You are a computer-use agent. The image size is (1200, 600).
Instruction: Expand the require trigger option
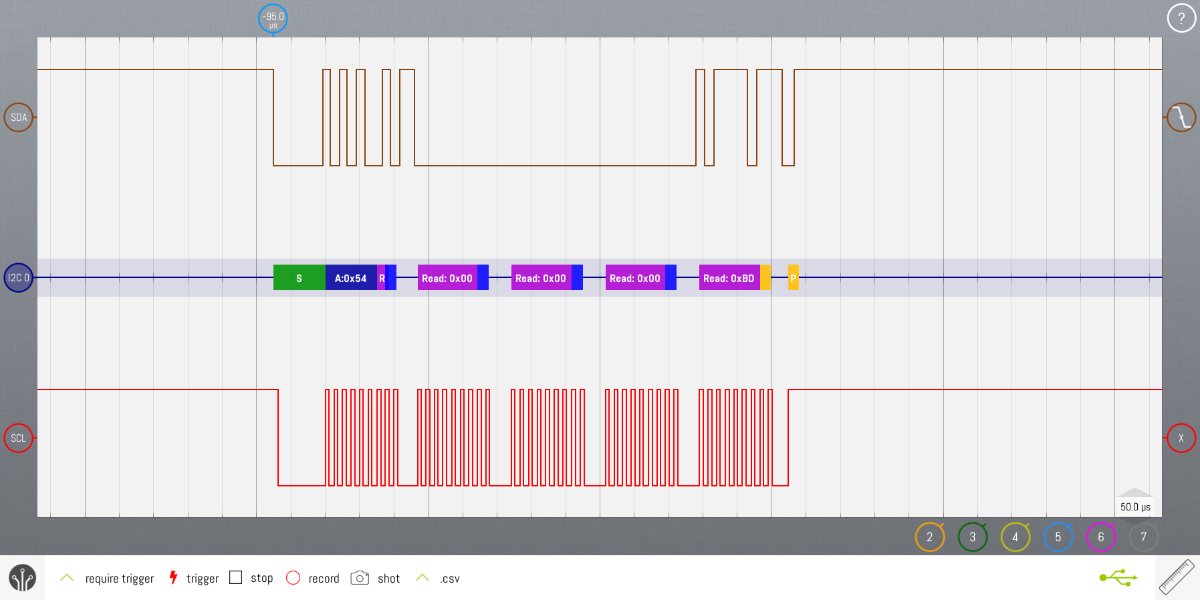tap(67, 578)
